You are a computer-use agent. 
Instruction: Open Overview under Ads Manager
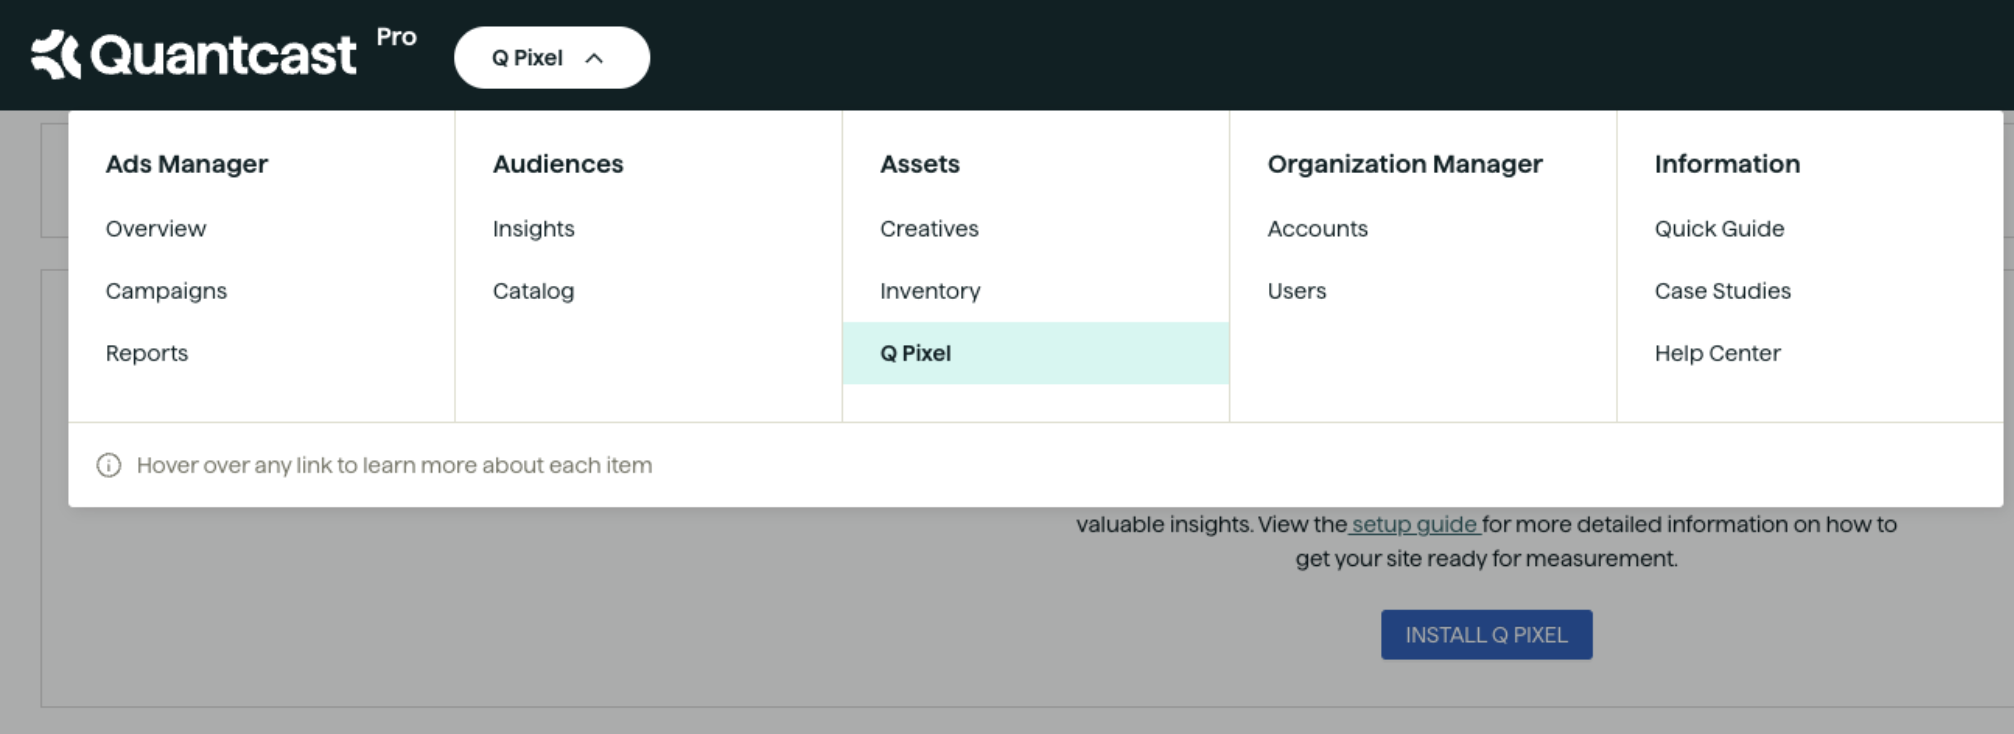tap(156, 229)
